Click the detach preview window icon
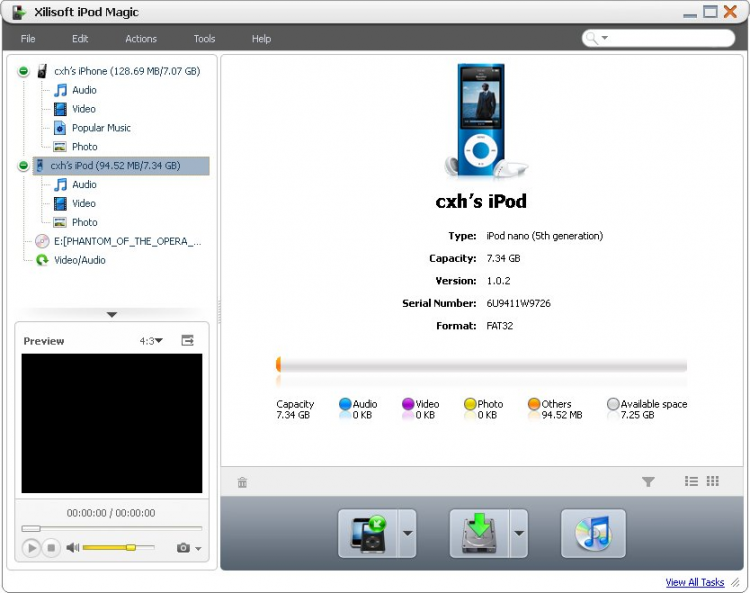The image size is (750, 593). coord(188,340)
